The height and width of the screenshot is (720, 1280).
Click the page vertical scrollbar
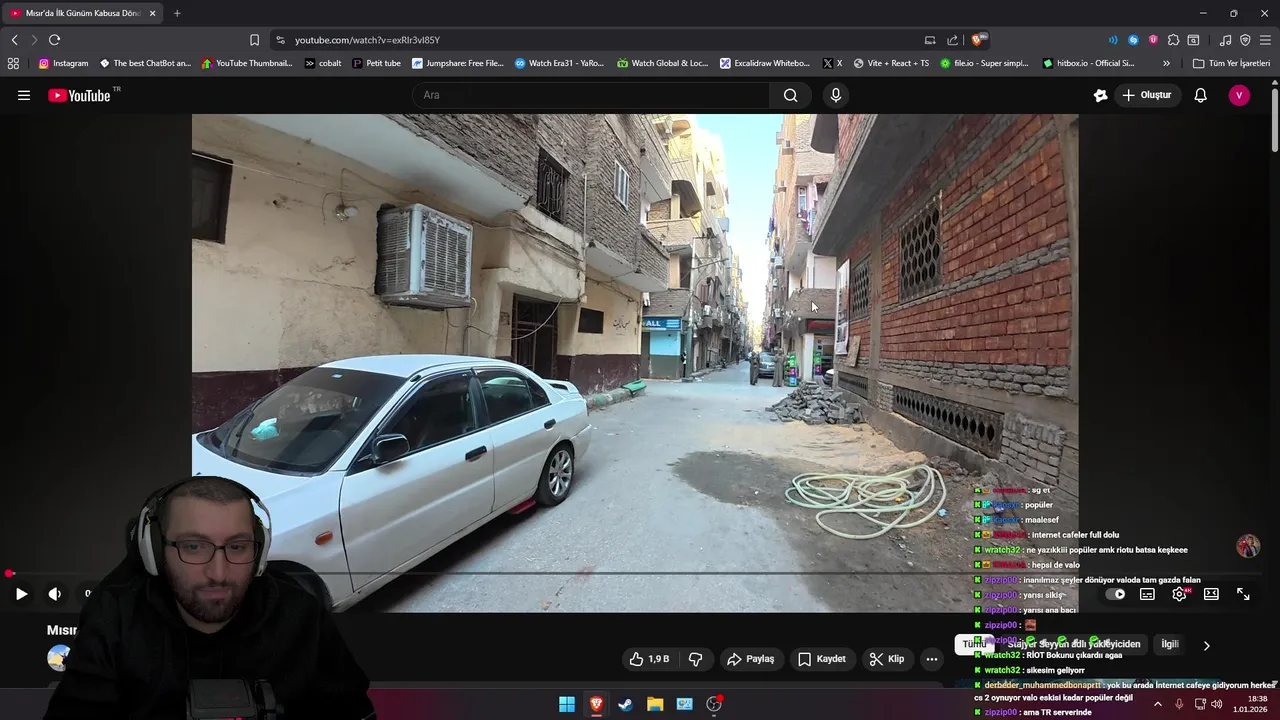[1274, 120]
